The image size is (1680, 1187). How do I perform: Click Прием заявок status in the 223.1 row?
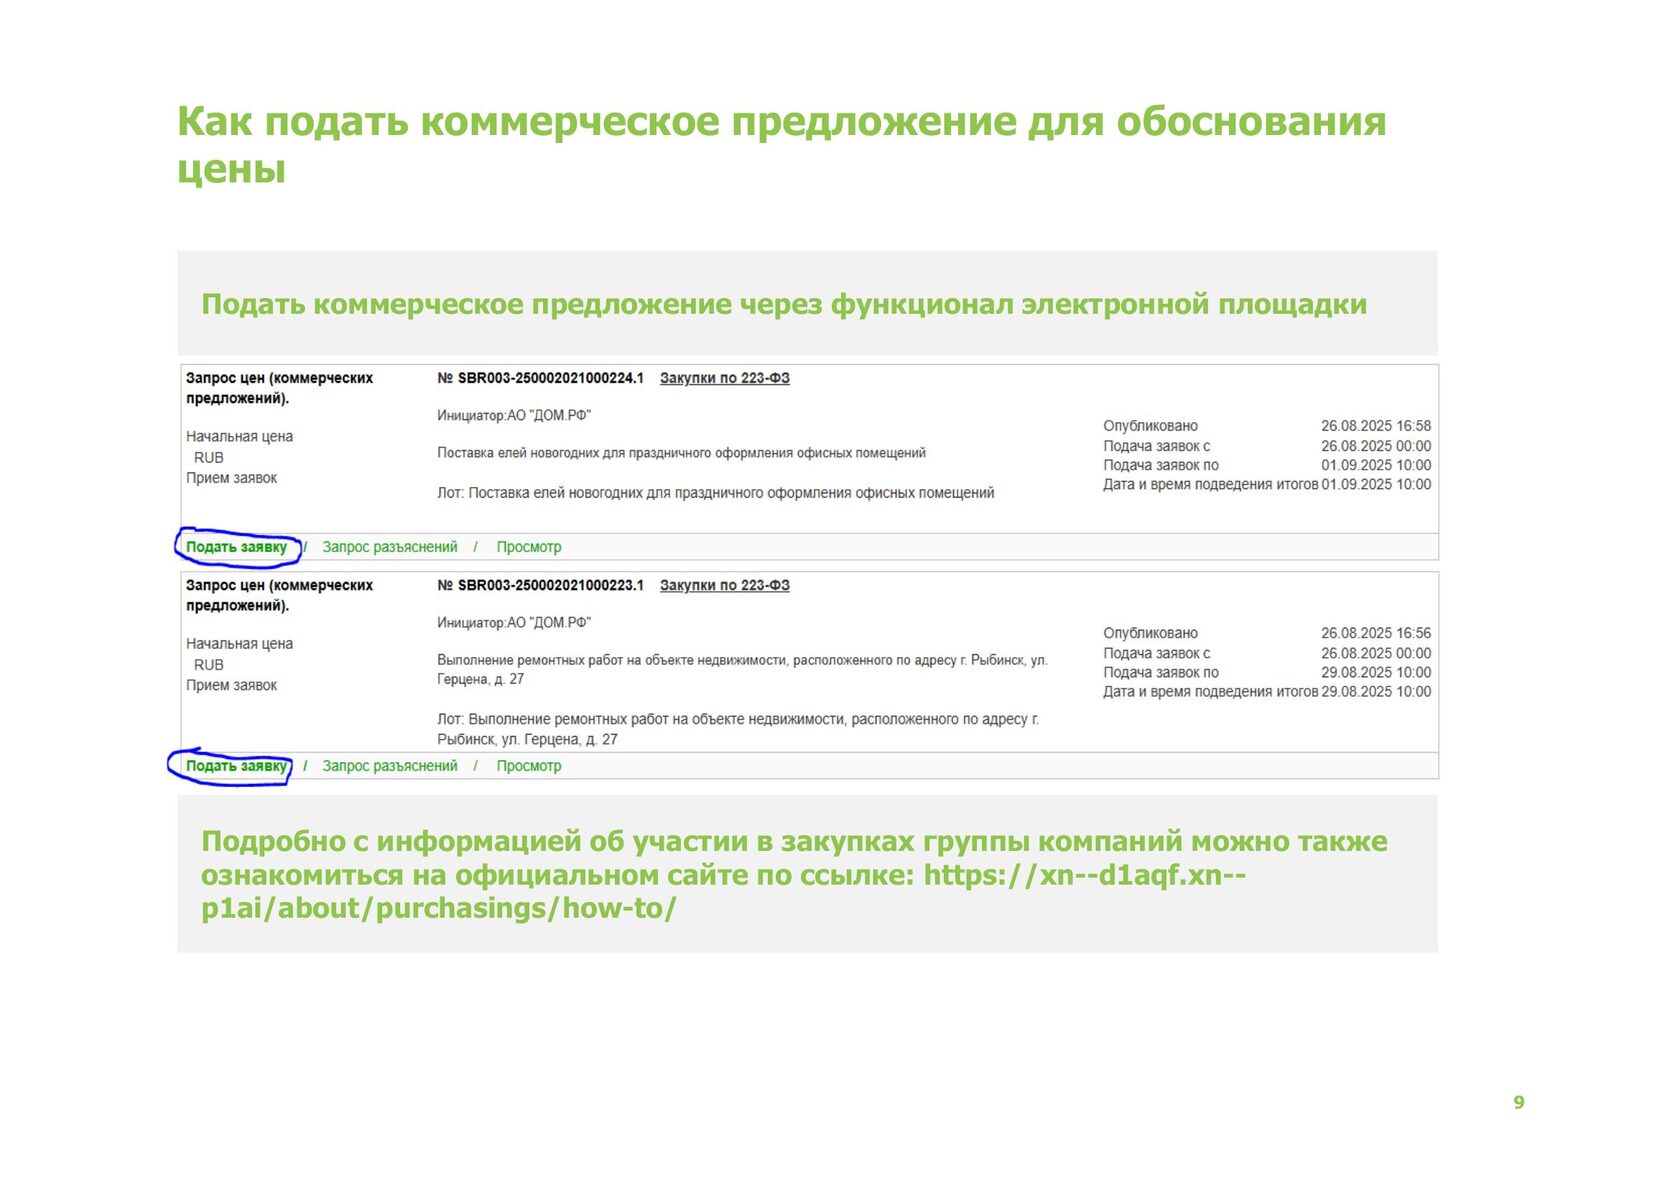[x=231, y=685]
